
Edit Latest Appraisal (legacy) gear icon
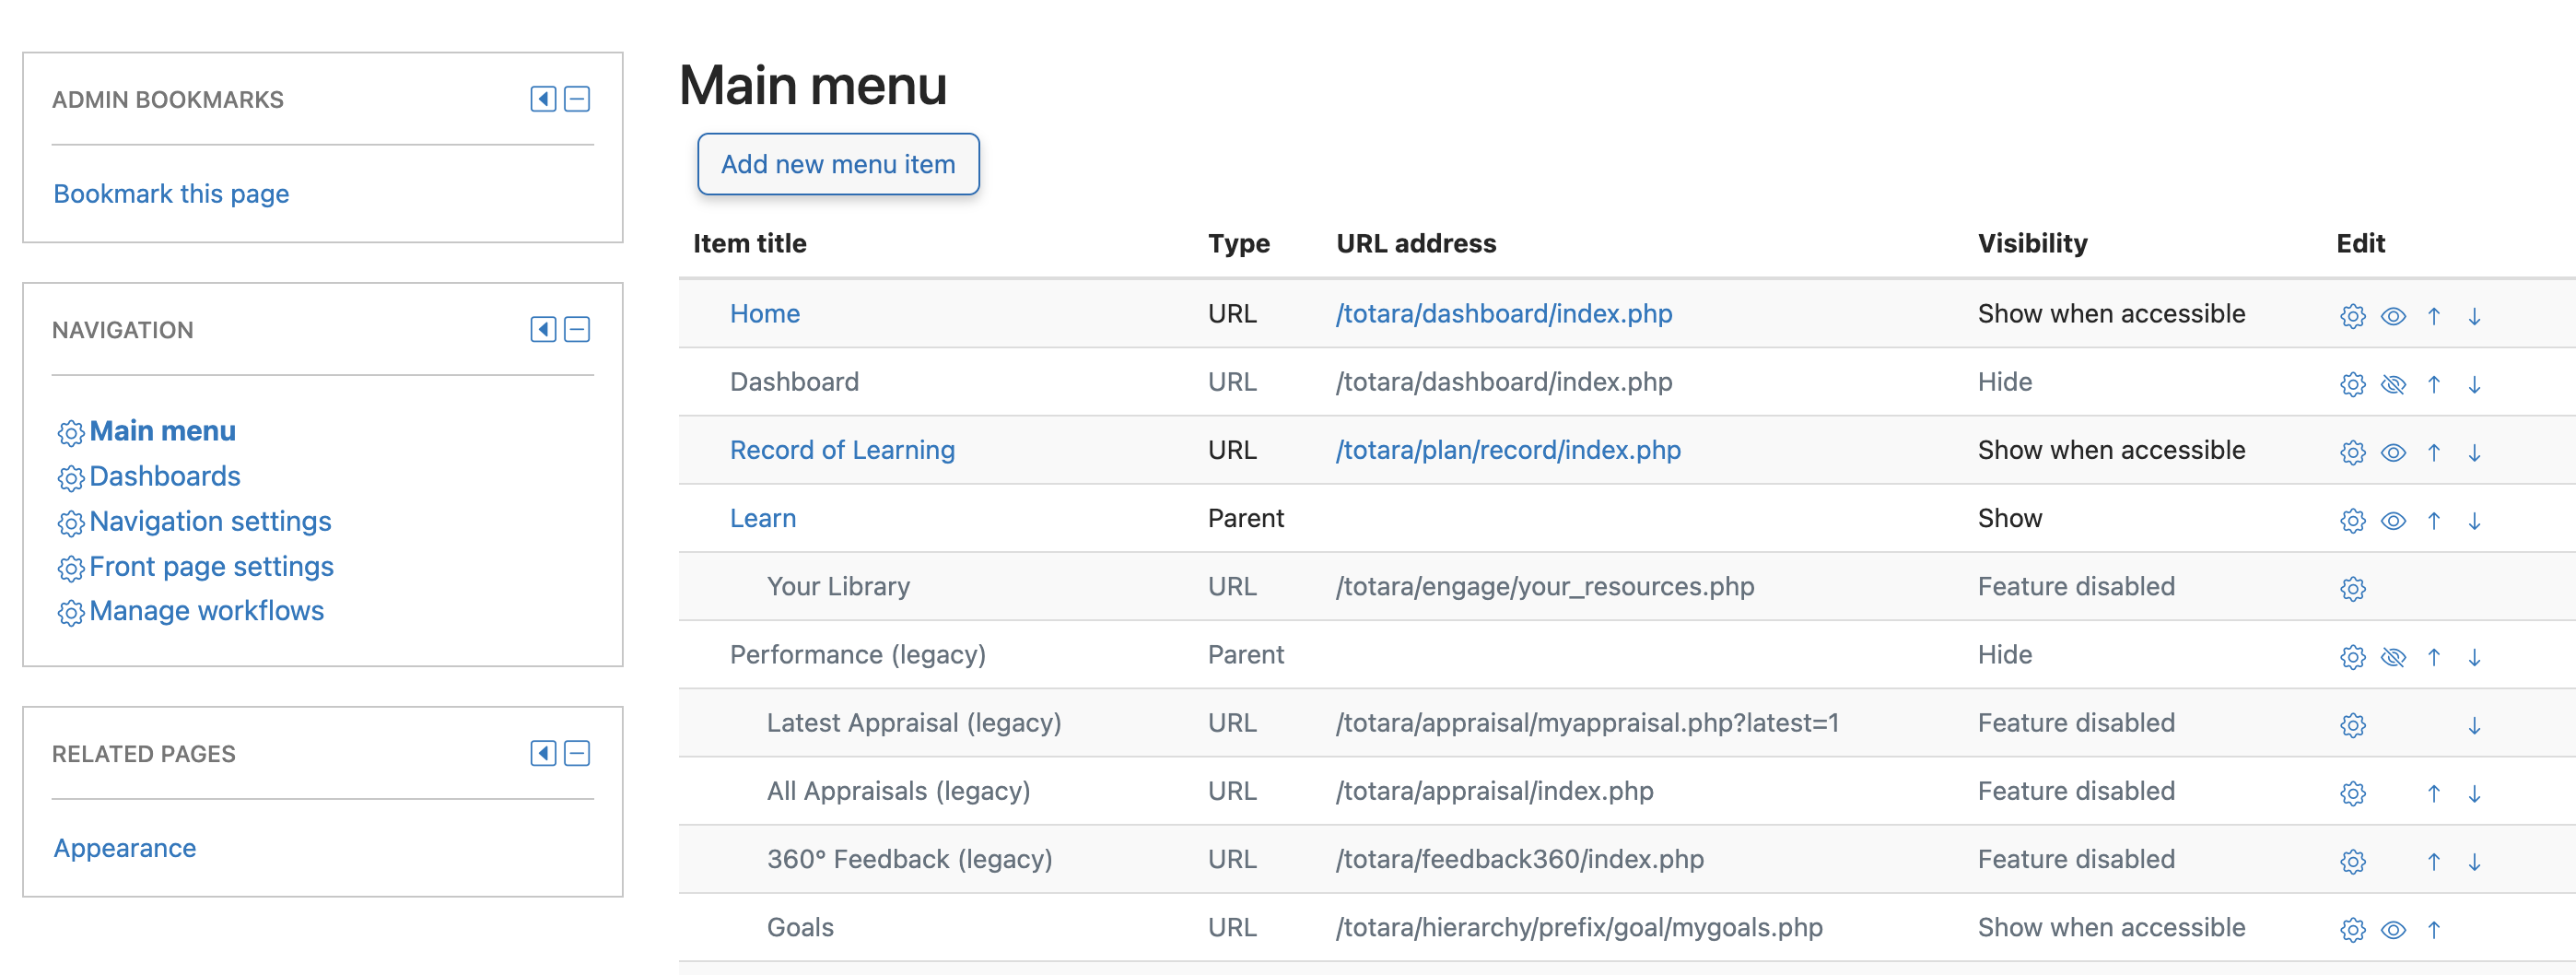pos(2352,725)
